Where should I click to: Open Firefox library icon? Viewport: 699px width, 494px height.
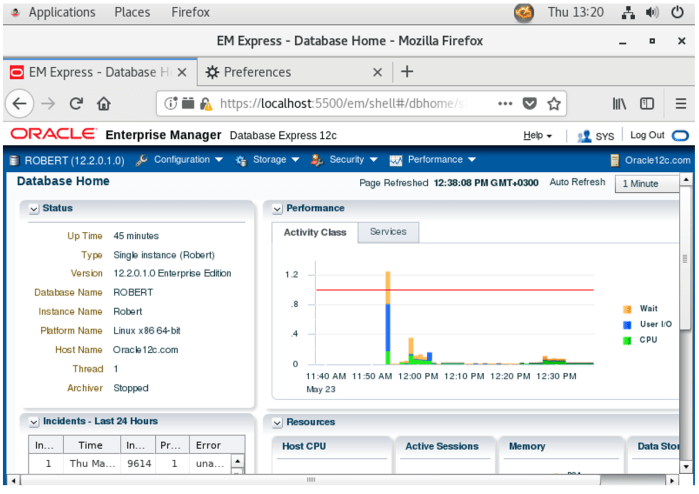tap(619, 103)
